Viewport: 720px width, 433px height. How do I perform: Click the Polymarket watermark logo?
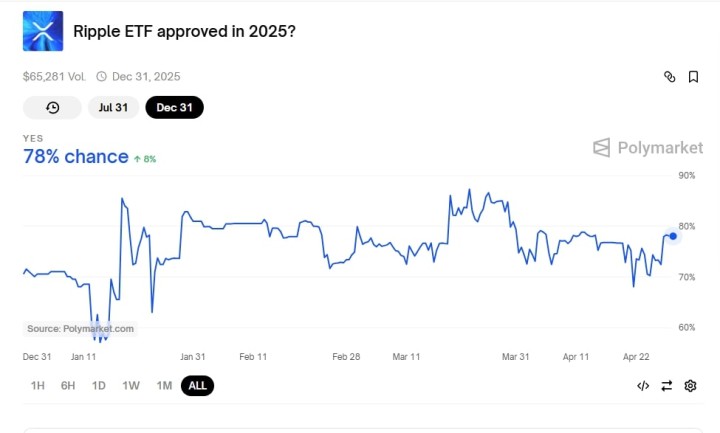click(x=647, y=148)
